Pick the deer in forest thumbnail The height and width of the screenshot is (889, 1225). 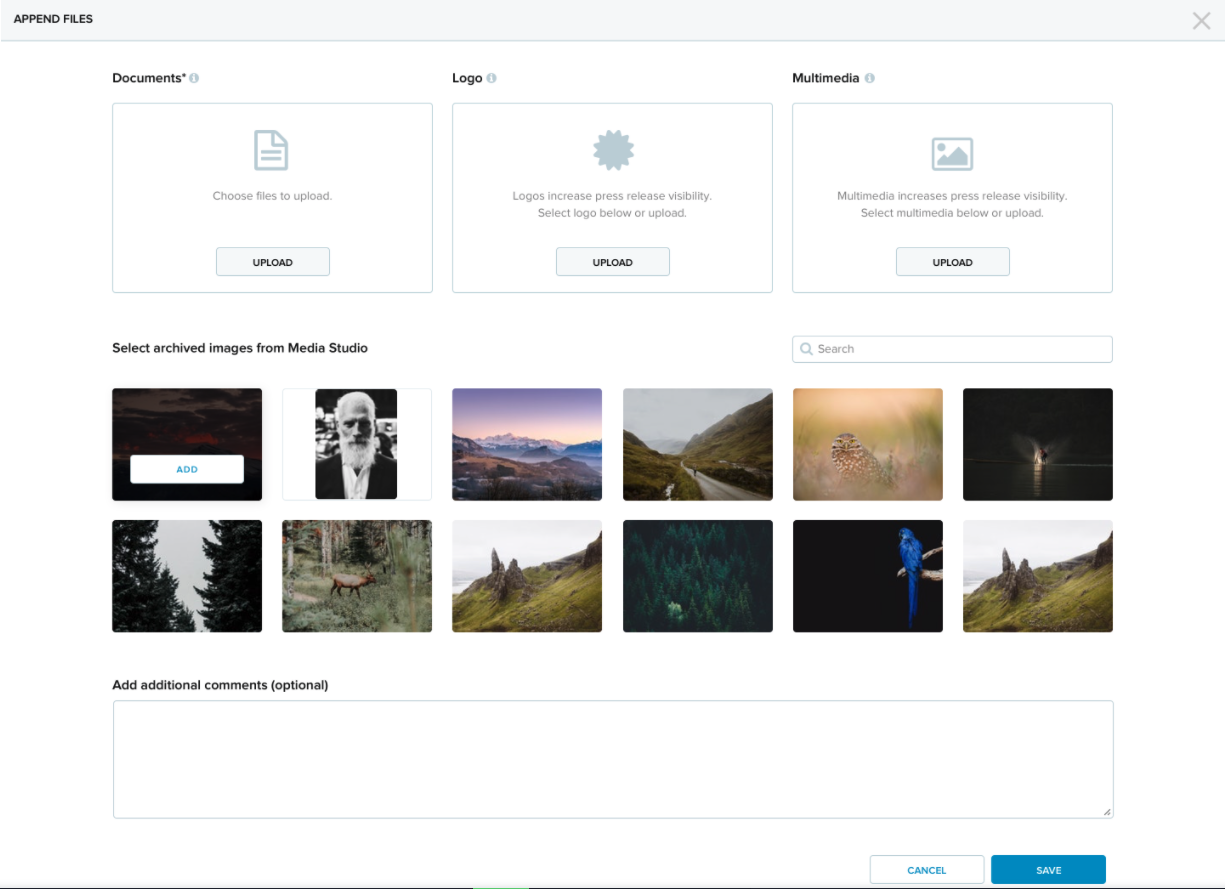[356, 576]
